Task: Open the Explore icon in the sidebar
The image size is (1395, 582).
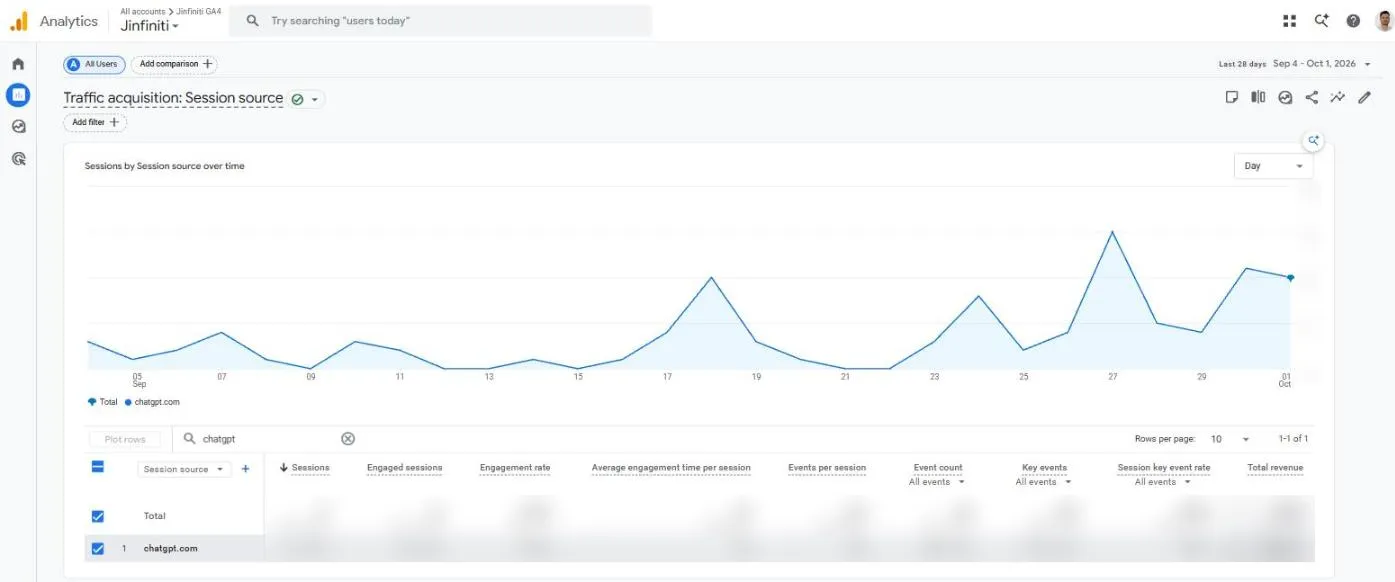Action: coord(18,127)
